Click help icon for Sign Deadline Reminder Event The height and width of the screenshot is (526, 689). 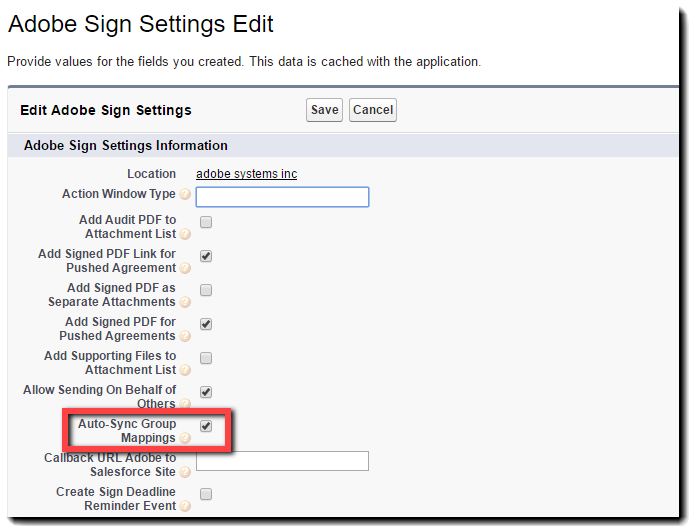click(x=185, y=507)
